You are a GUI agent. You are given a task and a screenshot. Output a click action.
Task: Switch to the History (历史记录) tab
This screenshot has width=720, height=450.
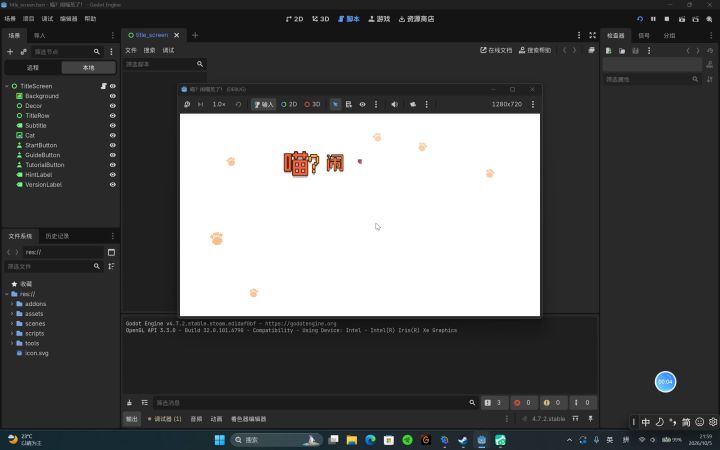tap(57, 236)
